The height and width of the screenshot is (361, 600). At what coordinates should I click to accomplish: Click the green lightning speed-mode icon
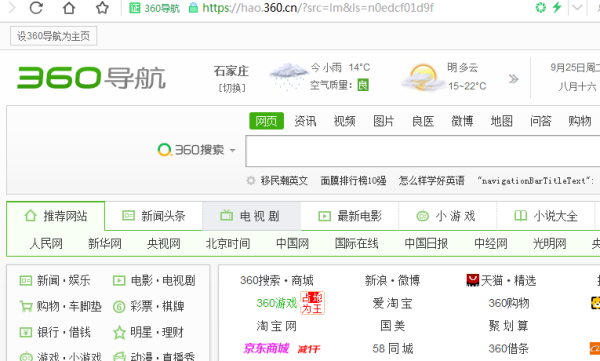point(557,7)
